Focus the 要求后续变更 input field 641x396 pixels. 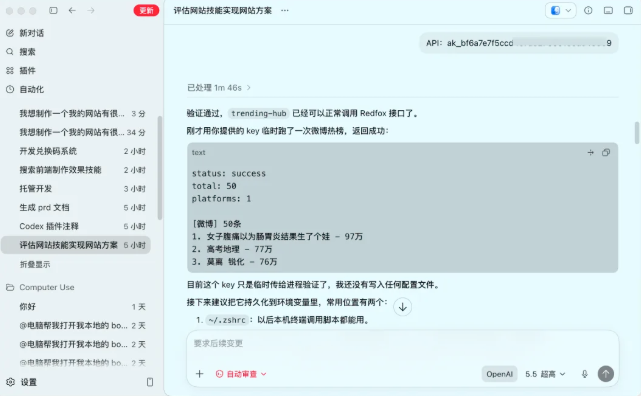(402, 343)
